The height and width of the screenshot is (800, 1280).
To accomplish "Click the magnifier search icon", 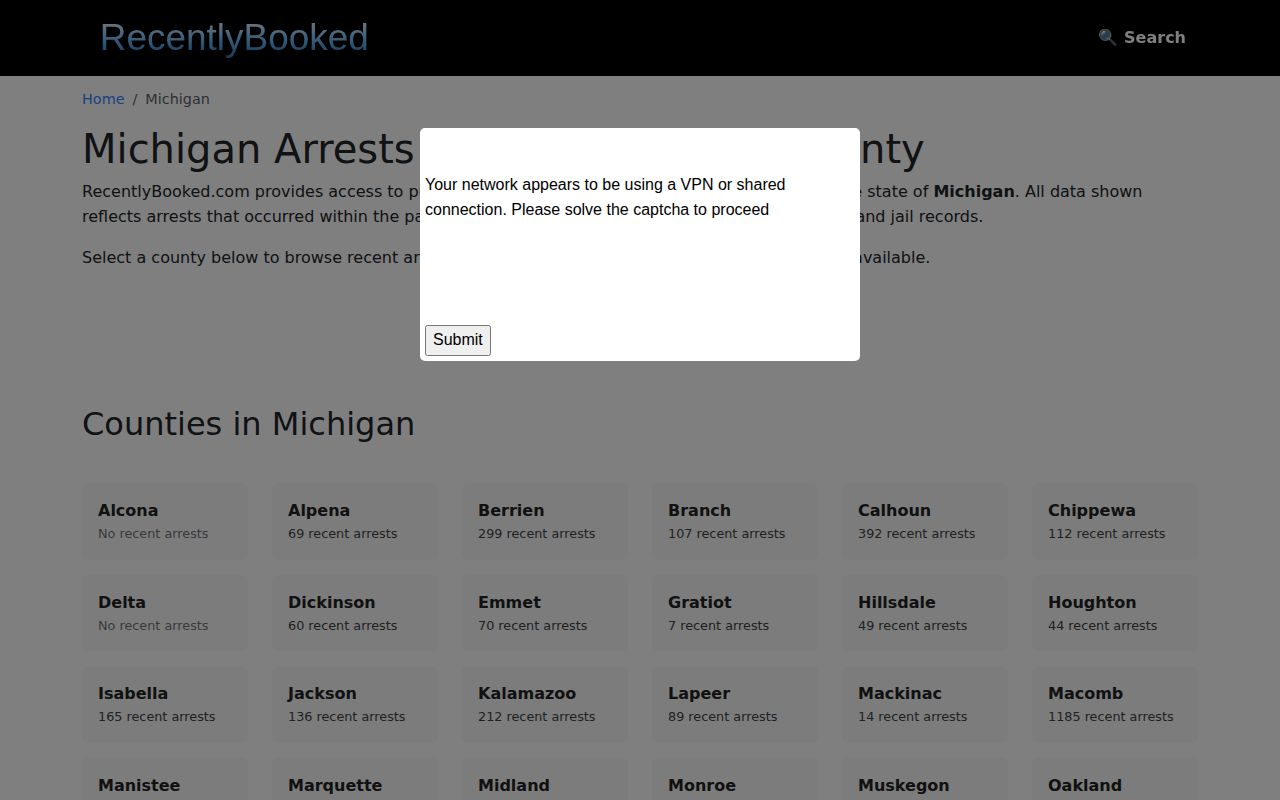I will click(1107, 37).
